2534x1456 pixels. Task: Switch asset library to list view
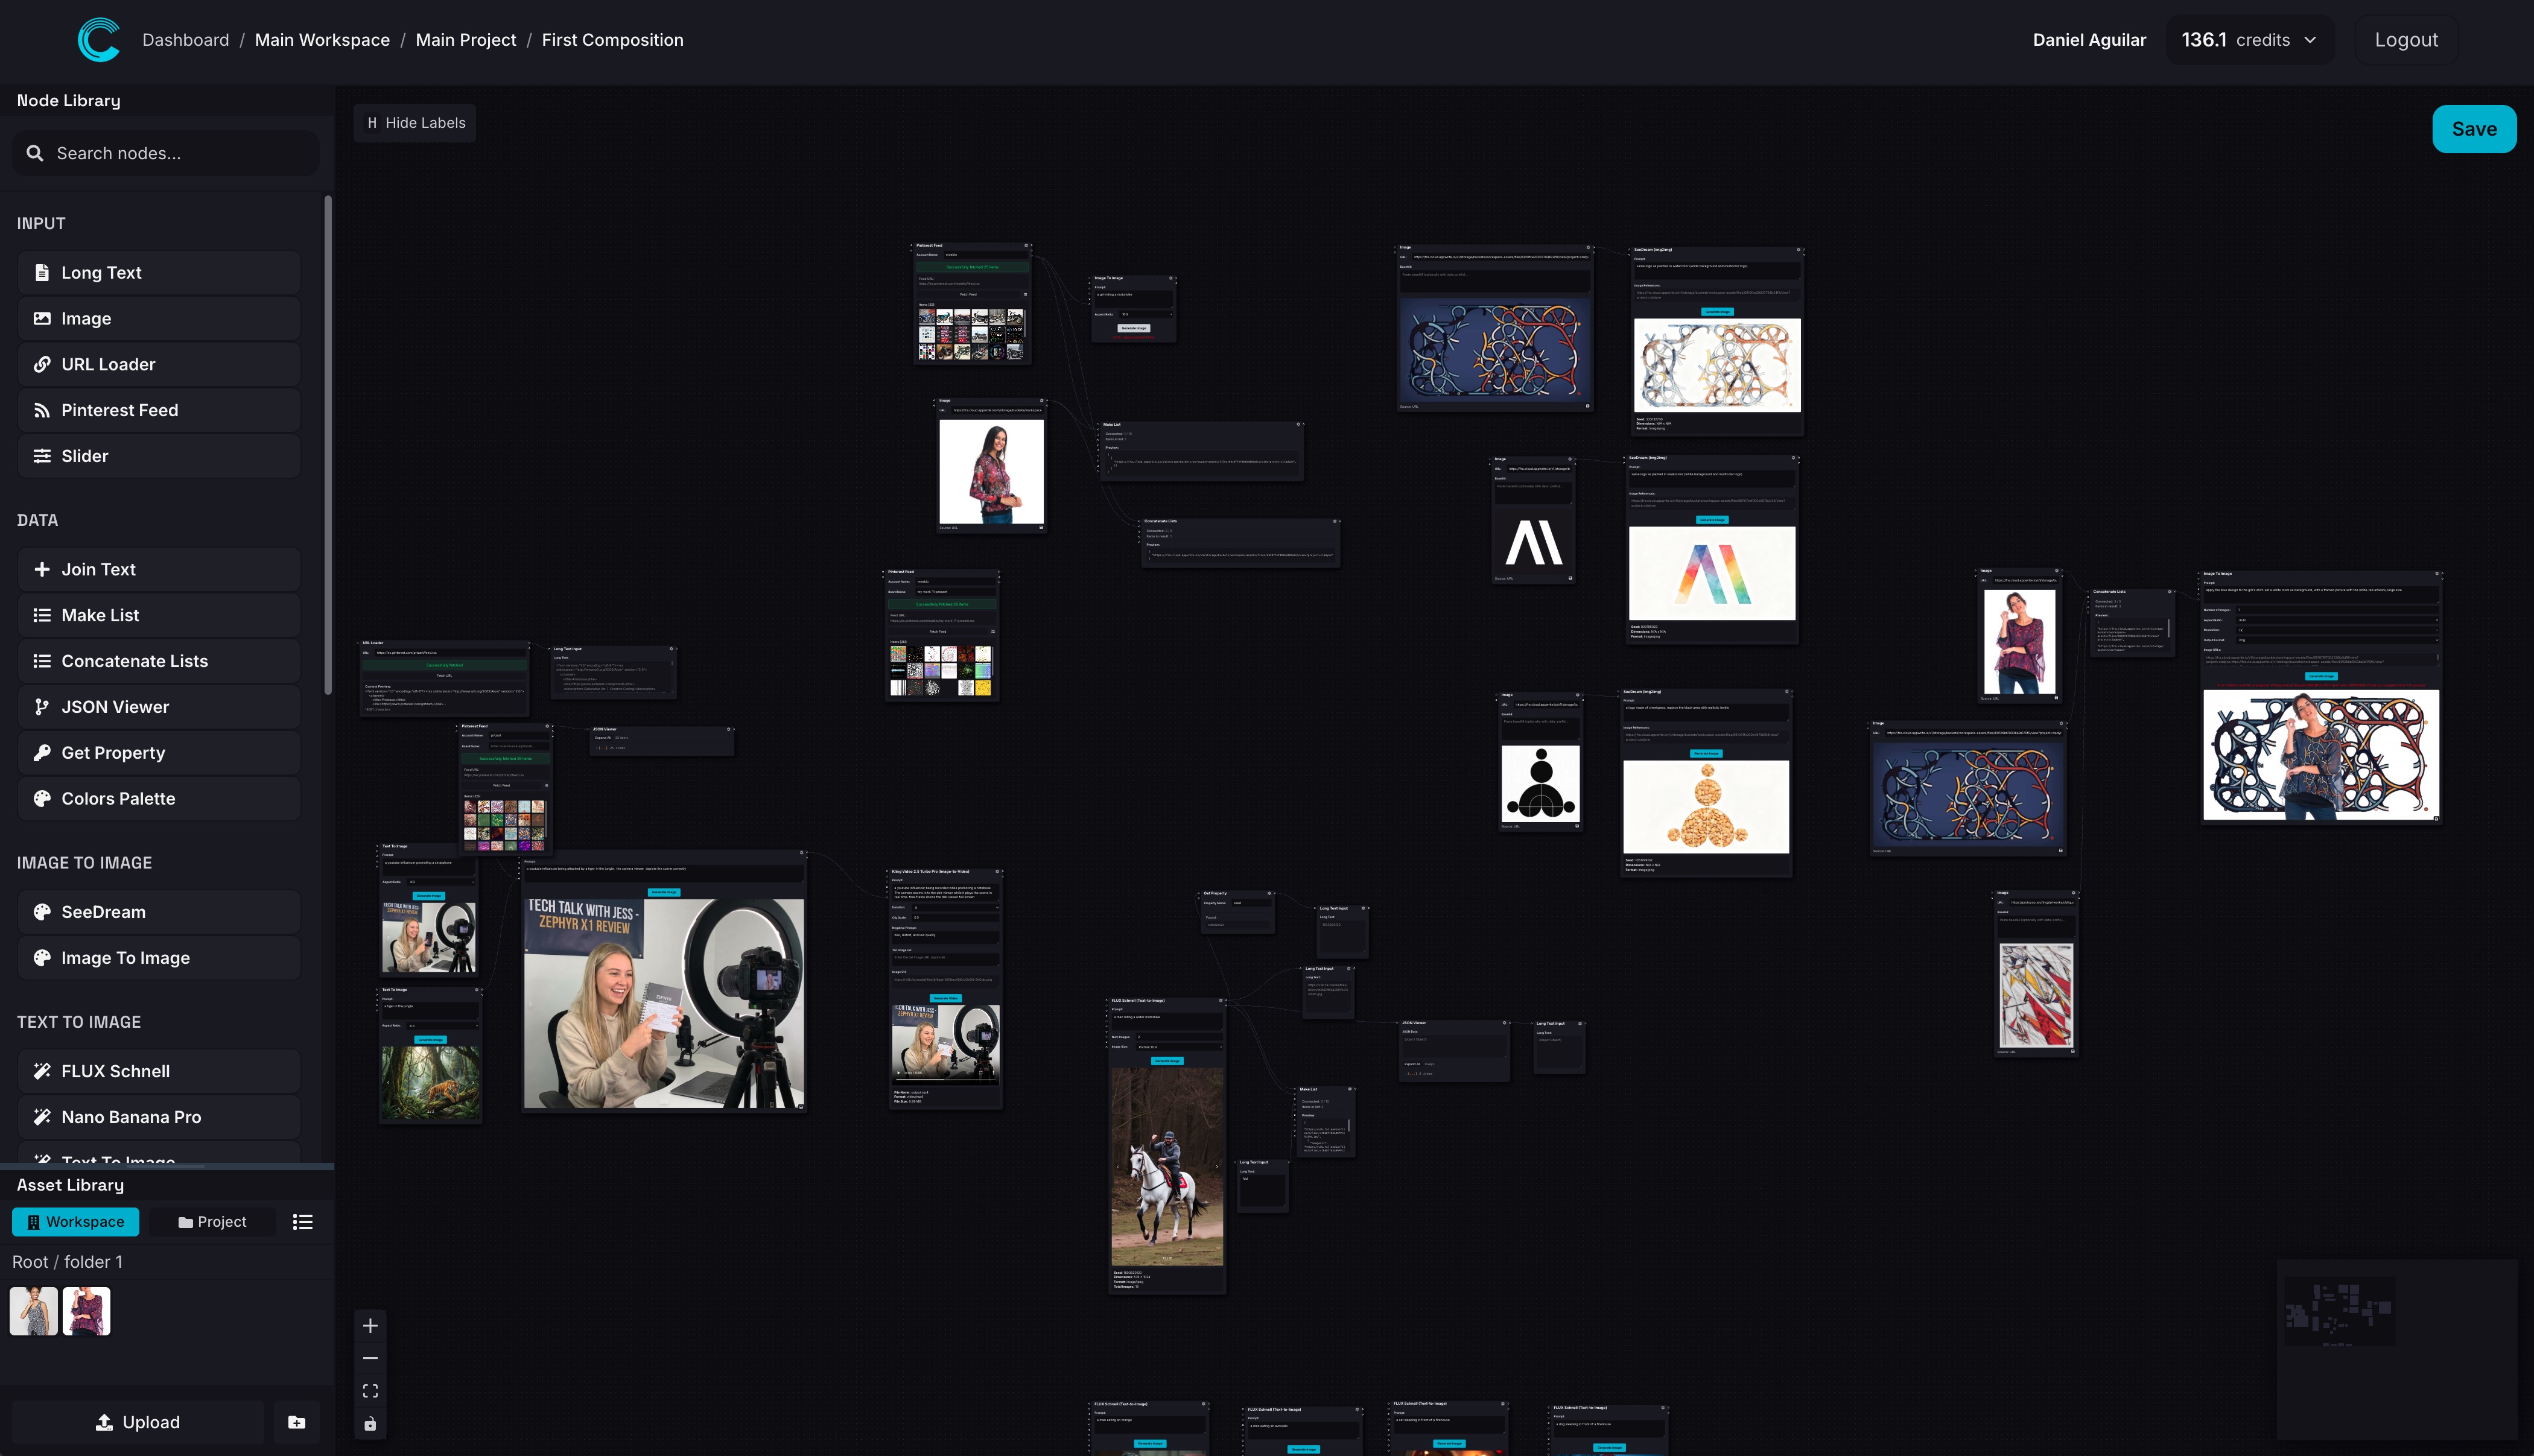pos(302,1222)
